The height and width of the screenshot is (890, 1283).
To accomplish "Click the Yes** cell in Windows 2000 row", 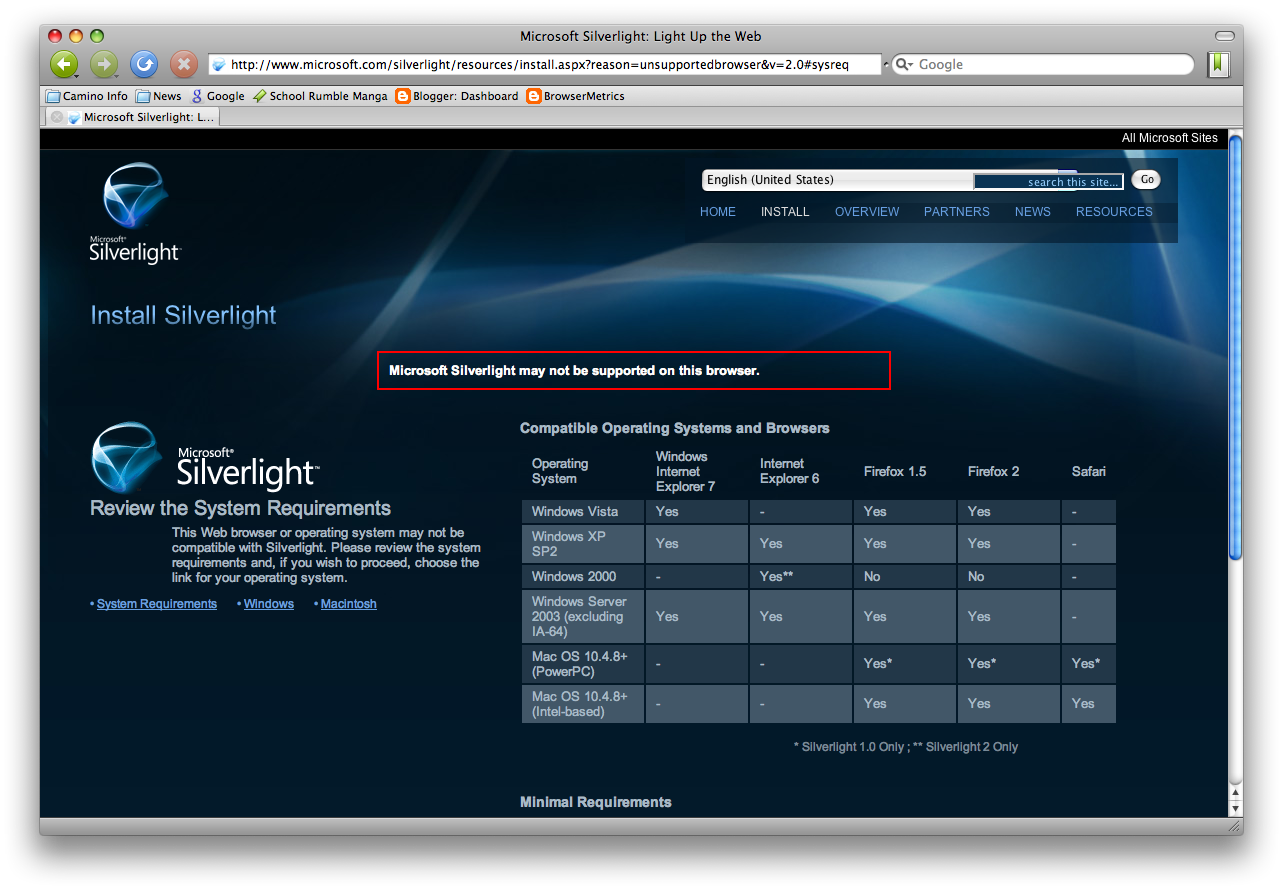I will pos(777,576).
